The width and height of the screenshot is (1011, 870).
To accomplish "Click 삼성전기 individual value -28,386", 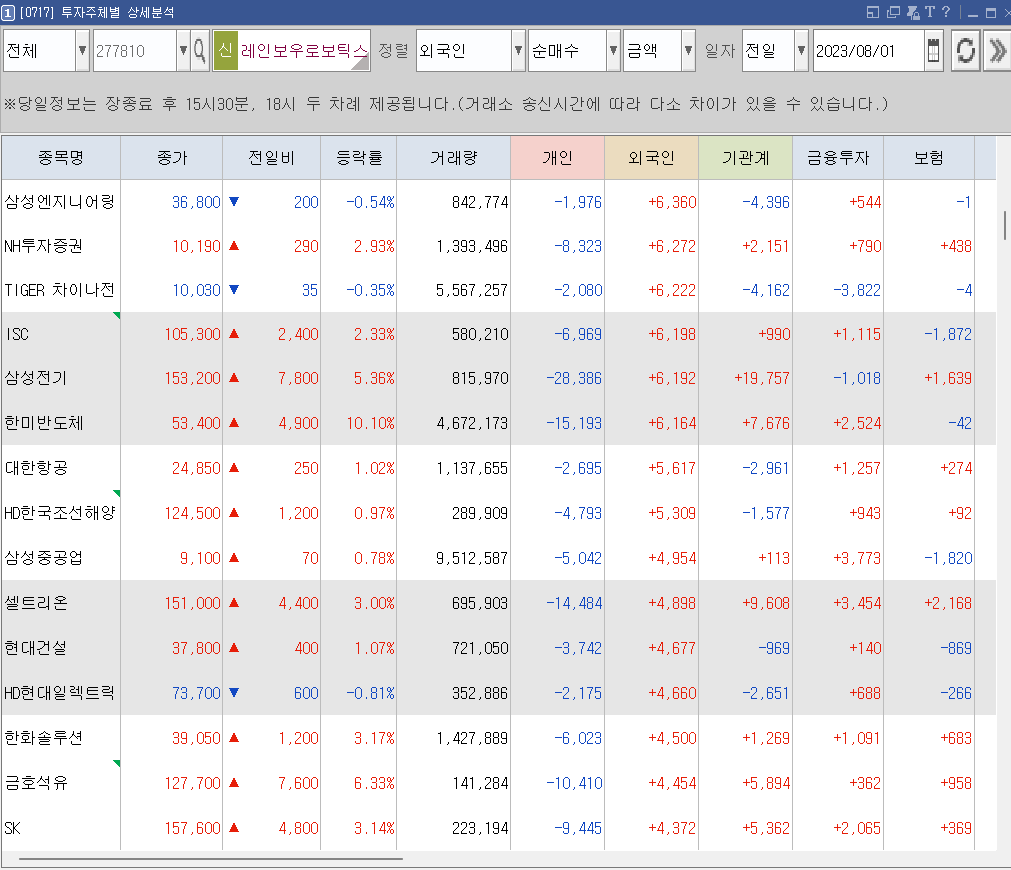I will click(574, 378).
